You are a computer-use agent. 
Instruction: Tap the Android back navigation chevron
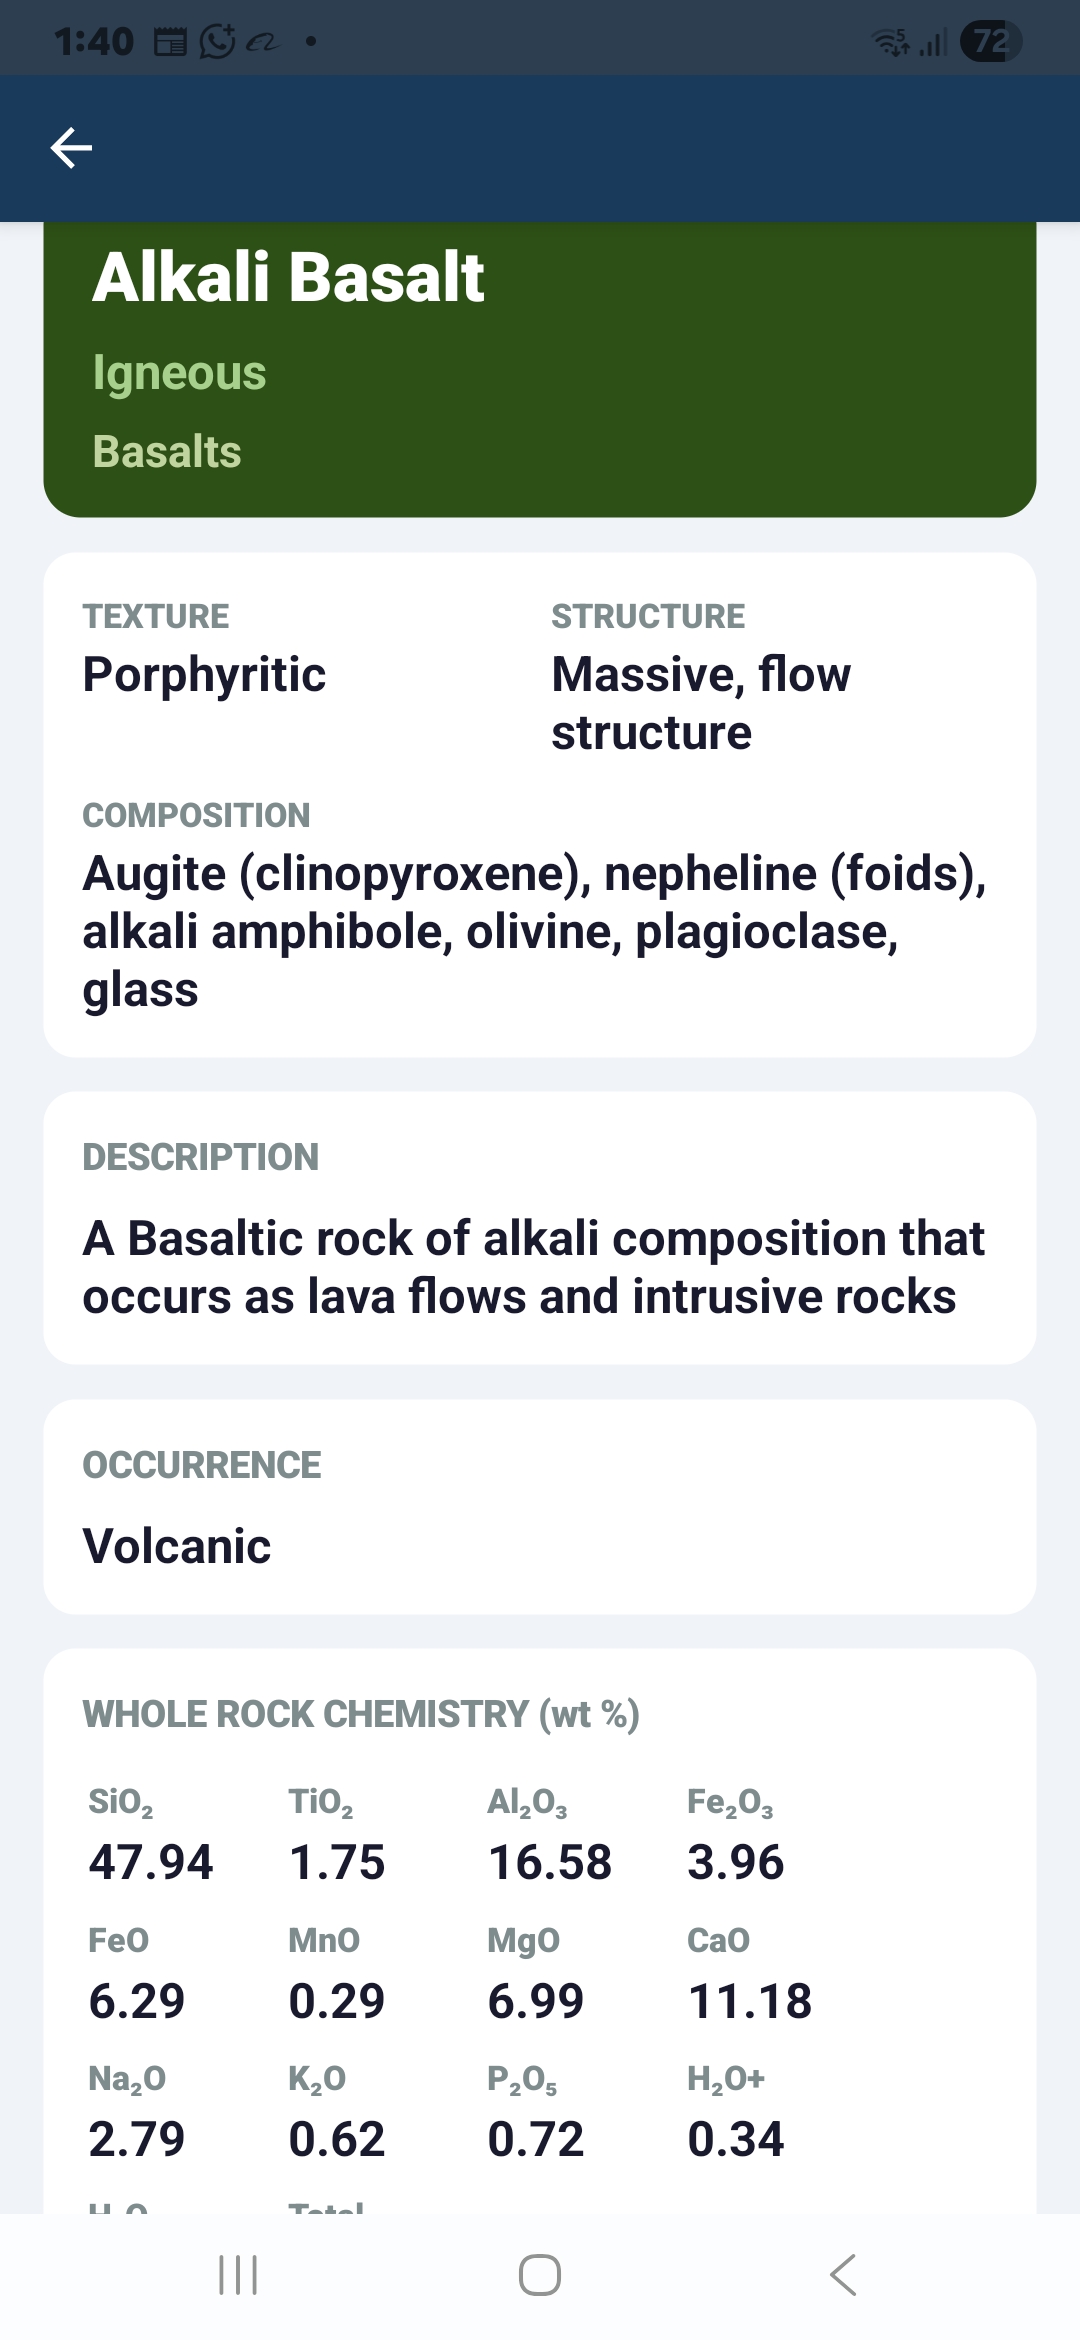[843, 2275]
